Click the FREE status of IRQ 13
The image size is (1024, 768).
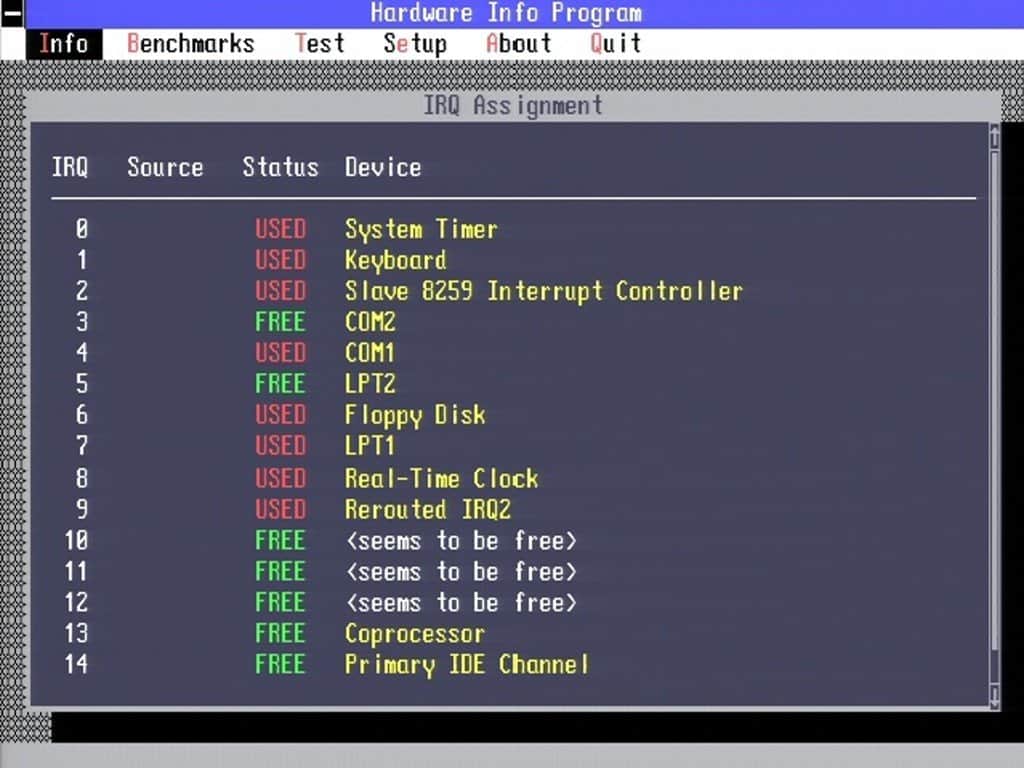[280, 633]
